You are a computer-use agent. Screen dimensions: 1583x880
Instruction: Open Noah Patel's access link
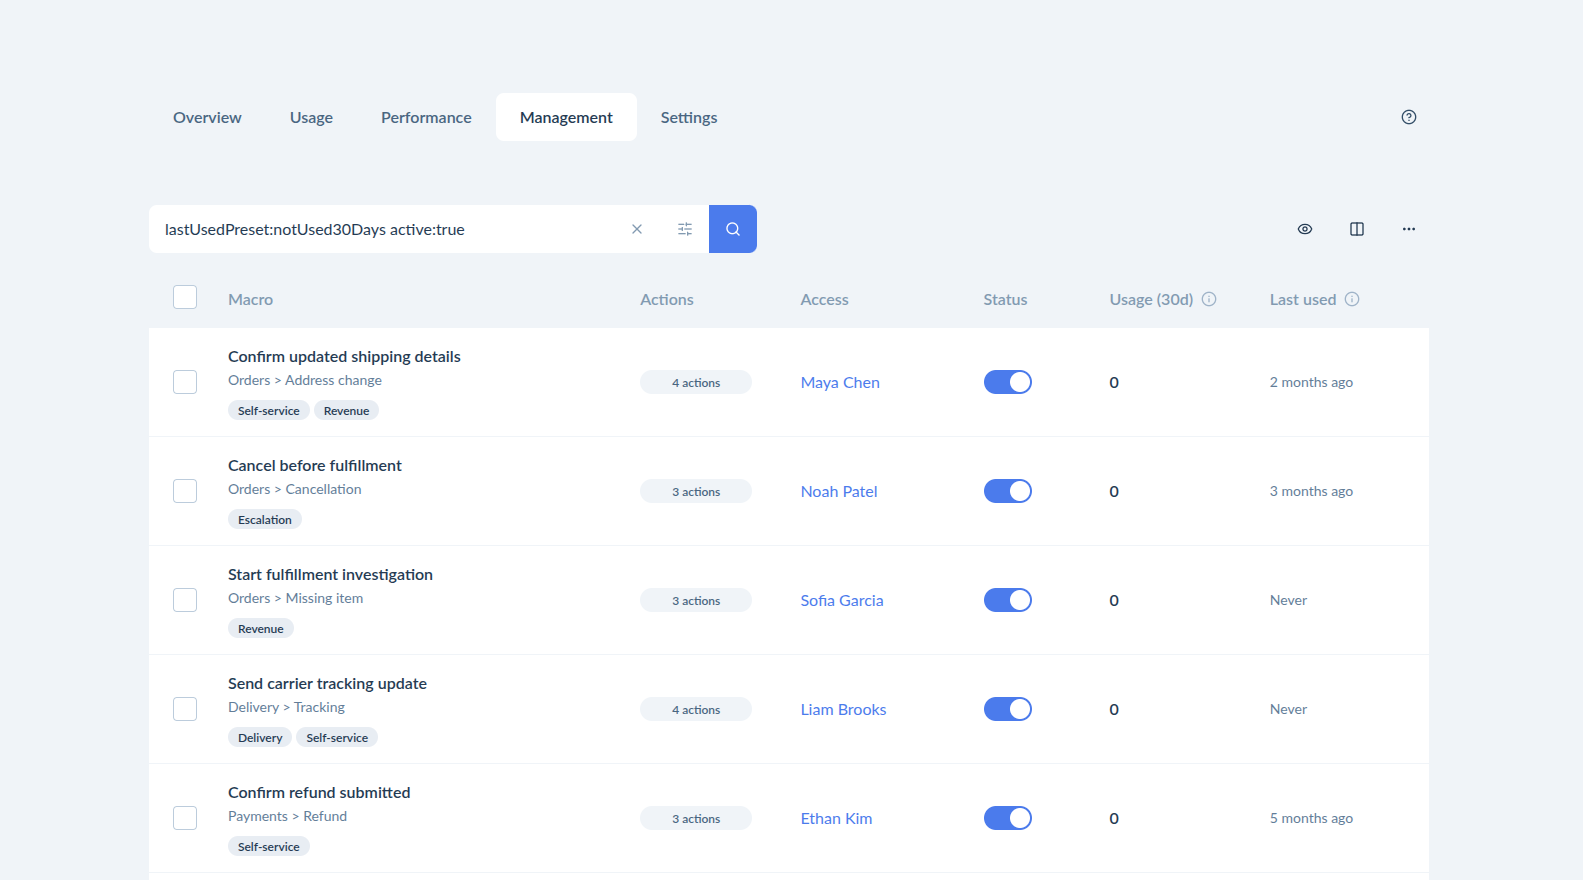tap(839, 491)
